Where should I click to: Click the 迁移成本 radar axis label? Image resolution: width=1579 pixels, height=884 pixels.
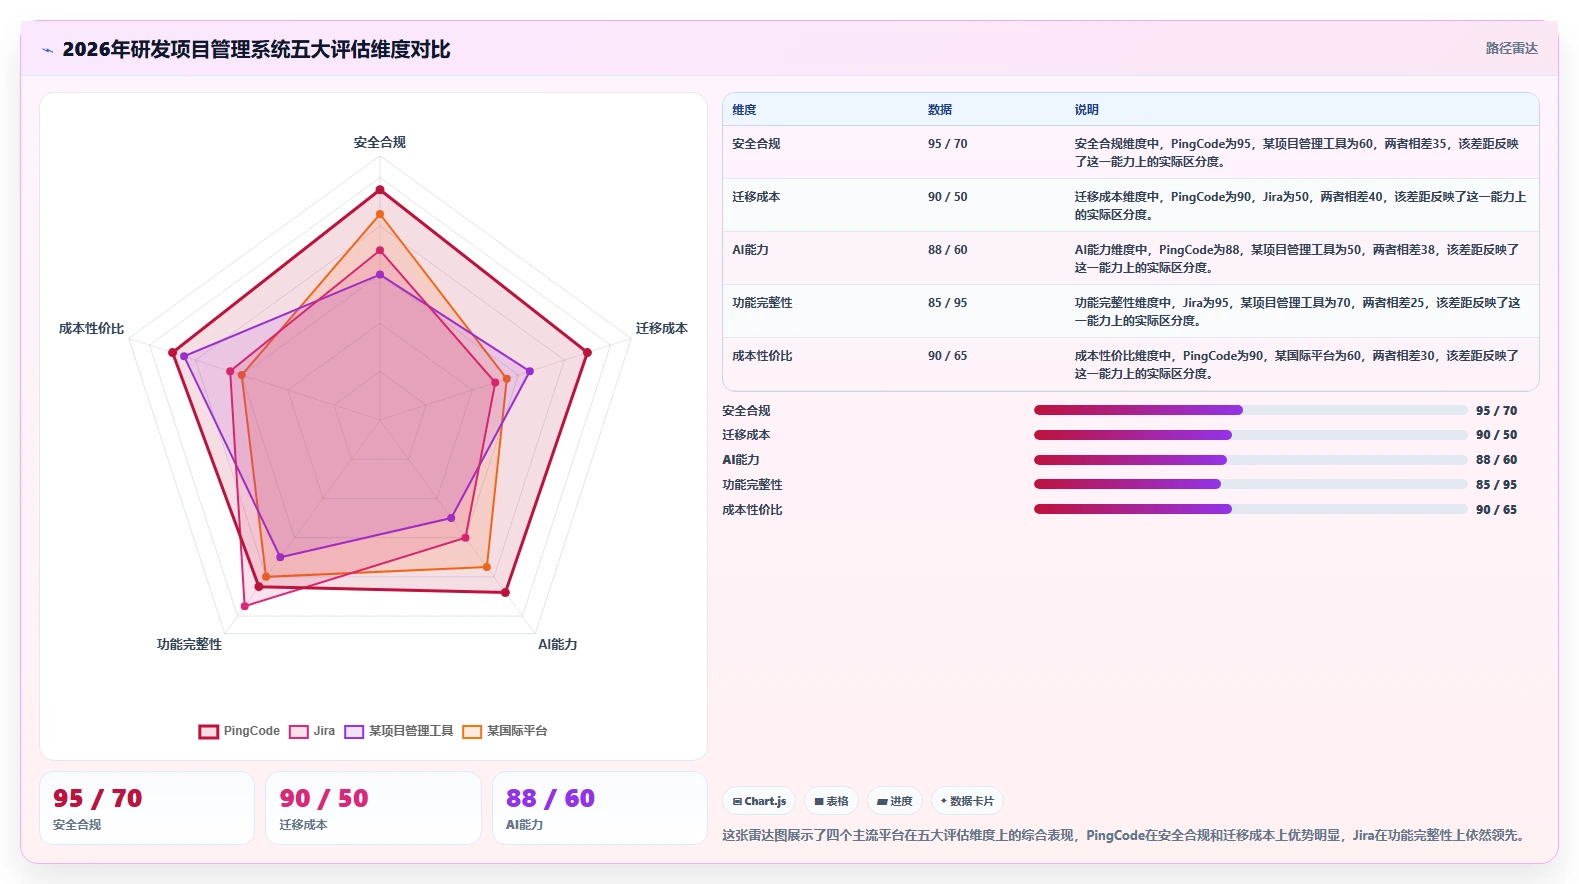[661, 328]
